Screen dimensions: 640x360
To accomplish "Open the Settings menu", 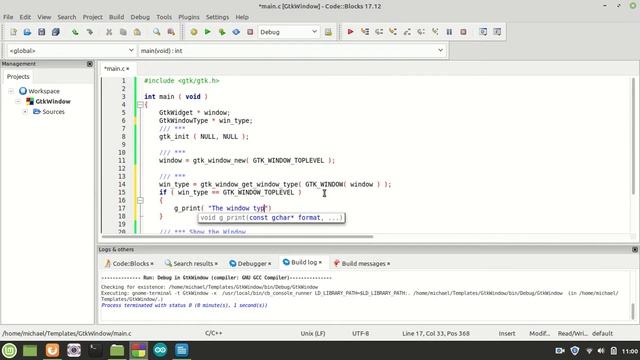I will 217,17.
